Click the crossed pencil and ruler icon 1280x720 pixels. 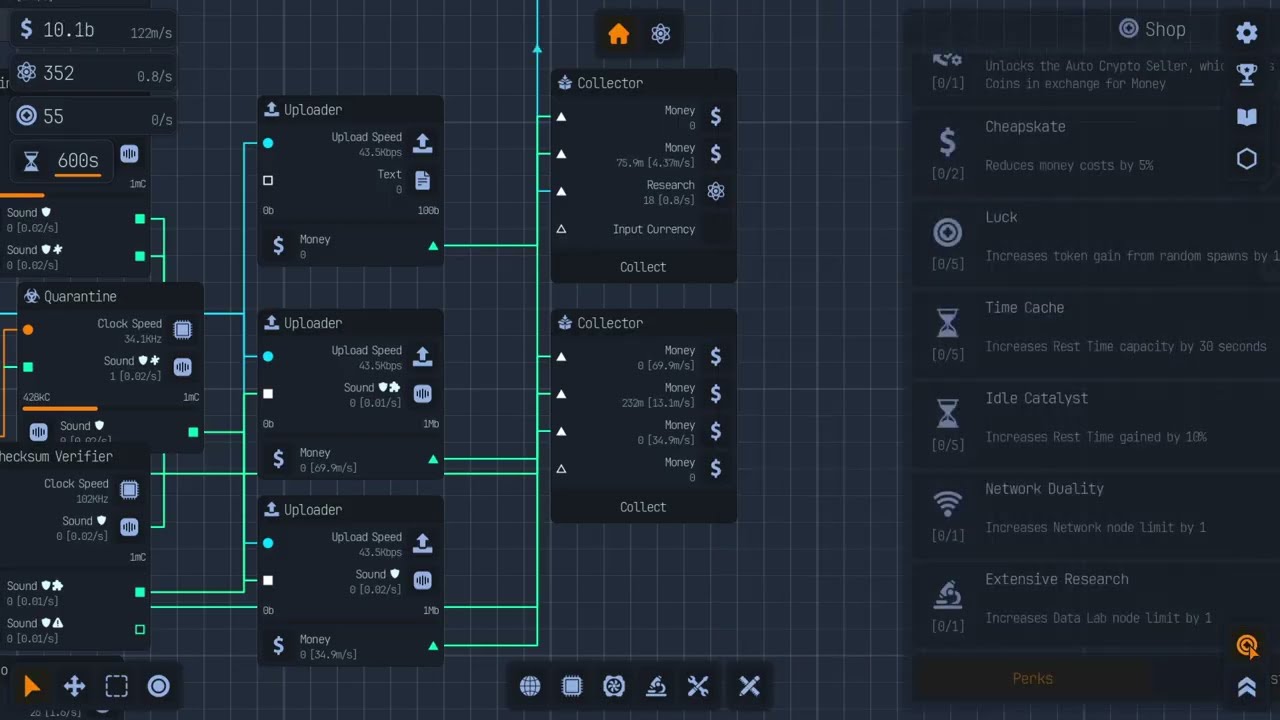(750, 686)
